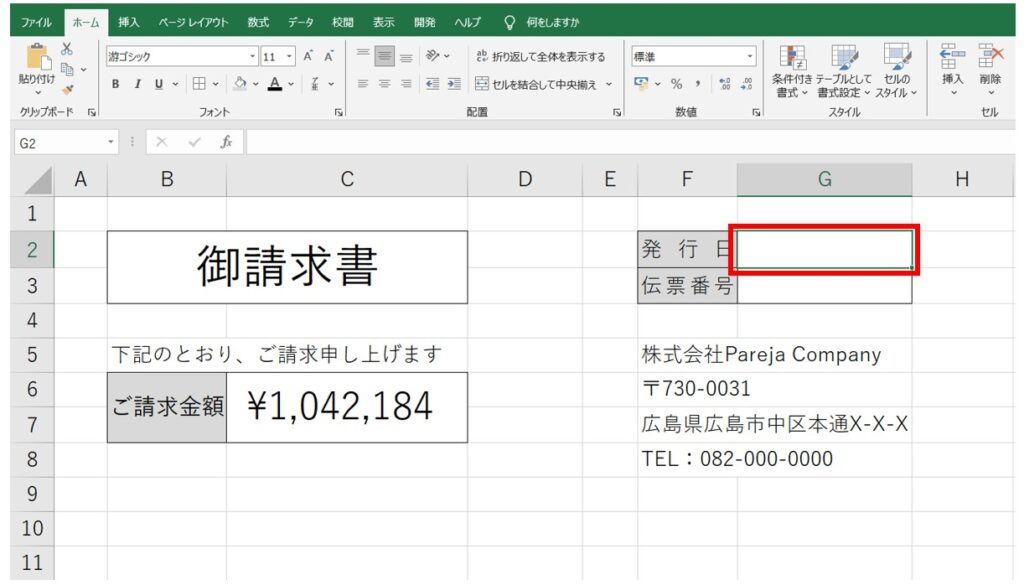Open the 条件付き書式 conditional formatting icon
The height and width of the screenshot is (585, 1024).
pos(792,70)
